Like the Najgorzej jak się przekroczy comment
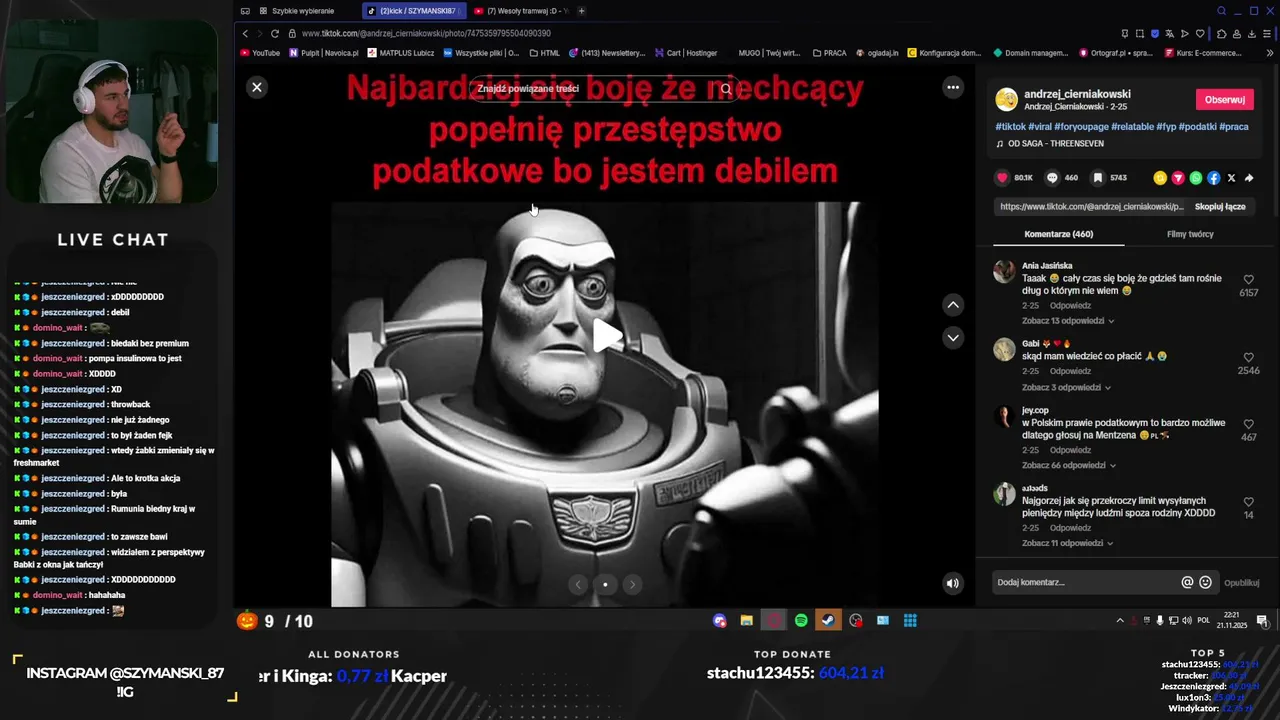Screen dimensions: 1280x720 click(x=1248, y=502)
